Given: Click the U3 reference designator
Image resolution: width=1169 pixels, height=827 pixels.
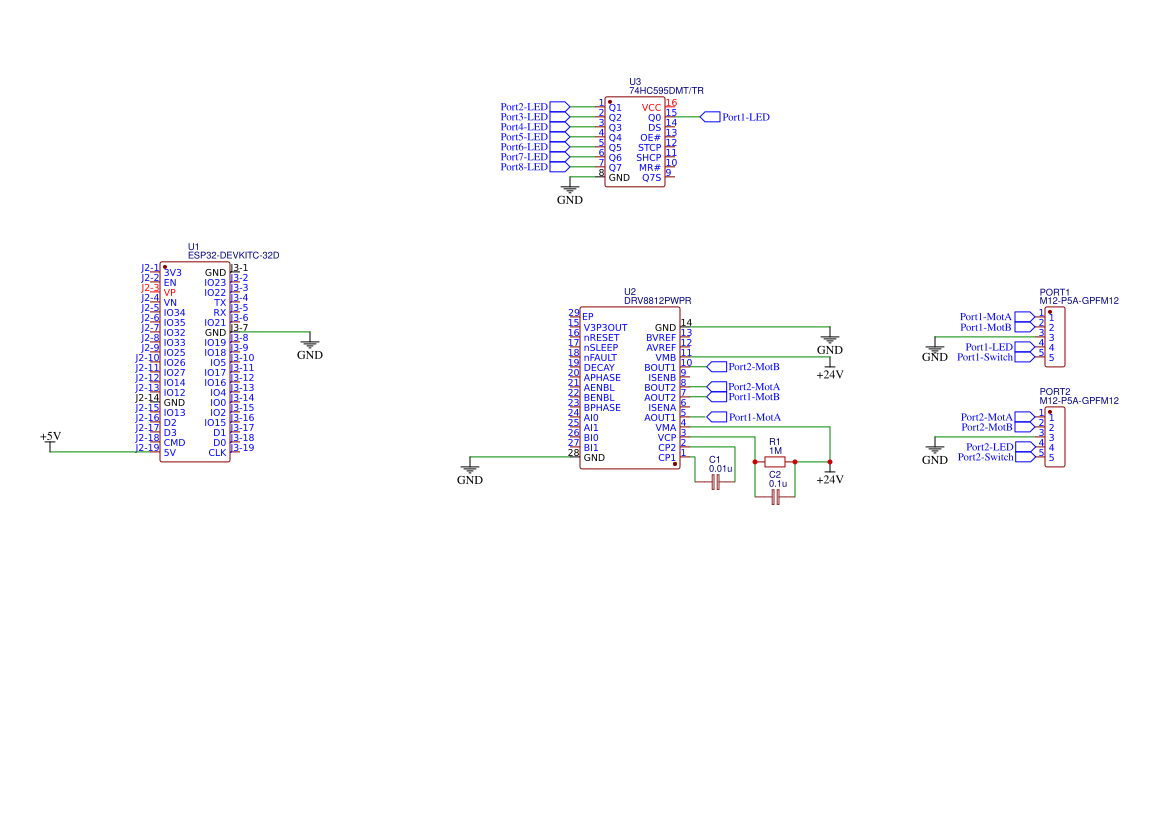Looking at the screenshot, I should point(635,82).
